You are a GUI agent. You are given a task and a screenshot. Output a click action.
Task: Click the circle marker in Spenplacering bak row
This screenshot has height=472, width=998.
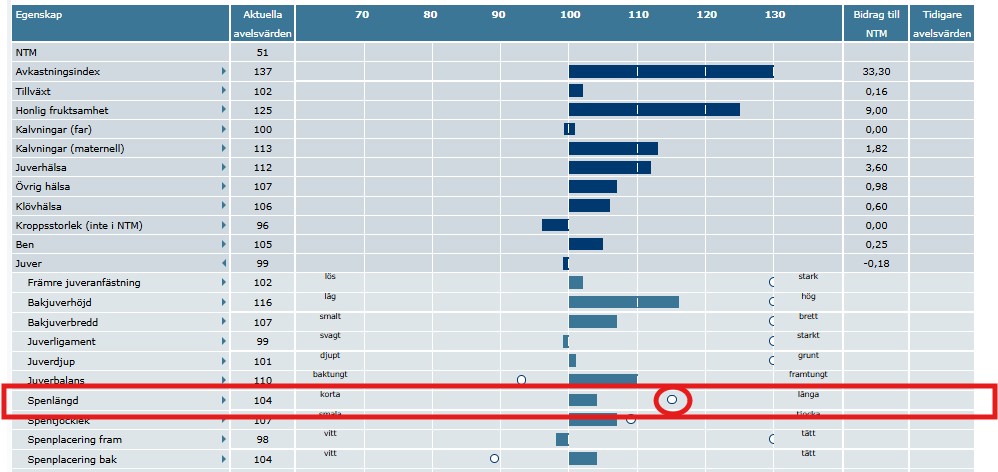tap(494, 458)
